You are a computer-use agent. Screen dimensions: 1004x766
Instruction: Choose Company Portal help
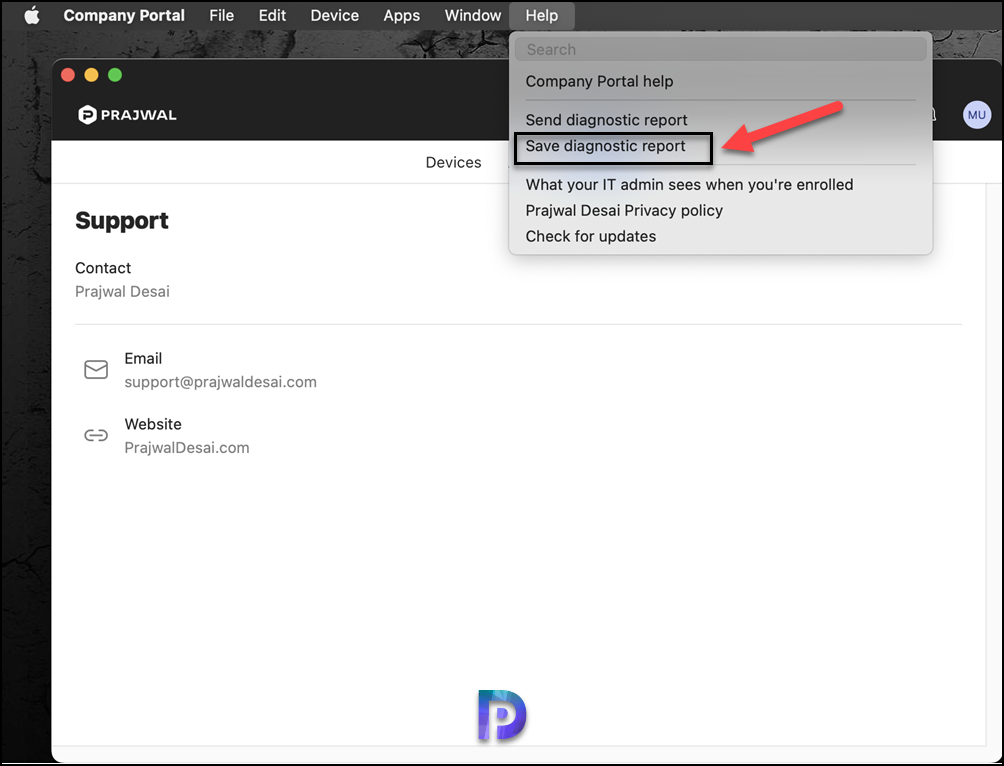click(x=599, y=81)
